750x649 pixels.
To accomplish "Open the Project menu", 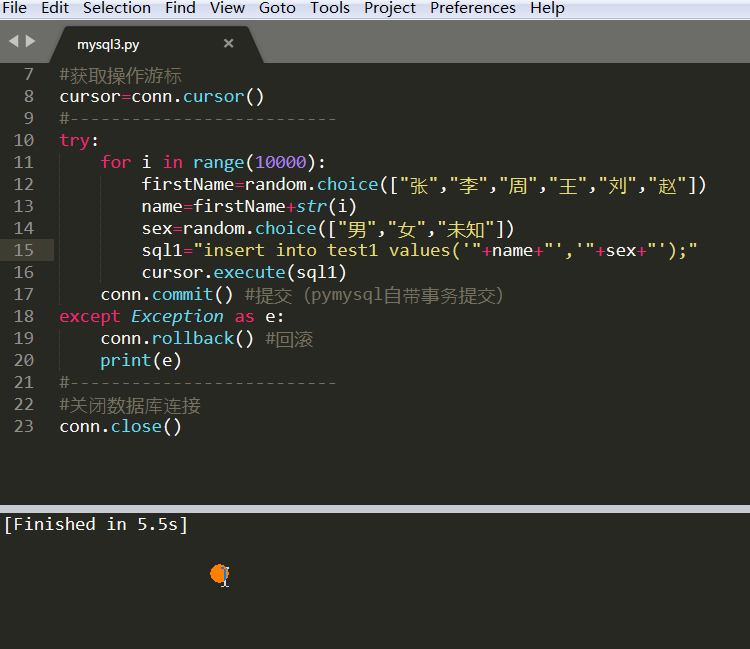I will click(x=390, y=8).
